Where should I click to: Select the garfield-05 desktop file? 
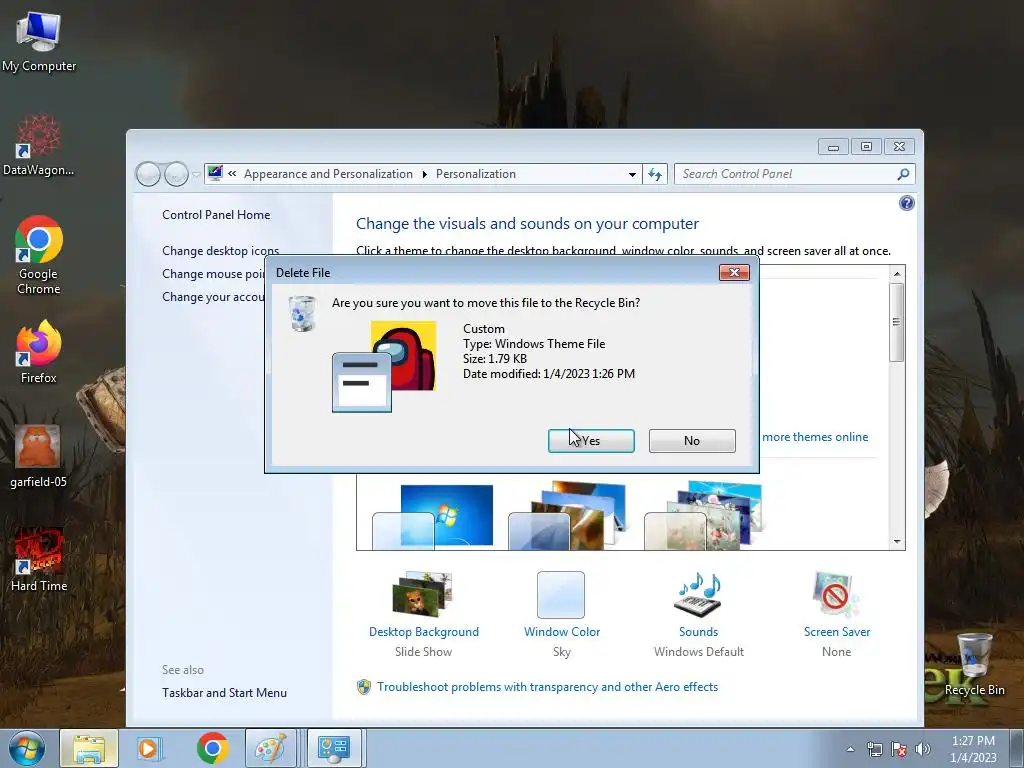[39, 456]
